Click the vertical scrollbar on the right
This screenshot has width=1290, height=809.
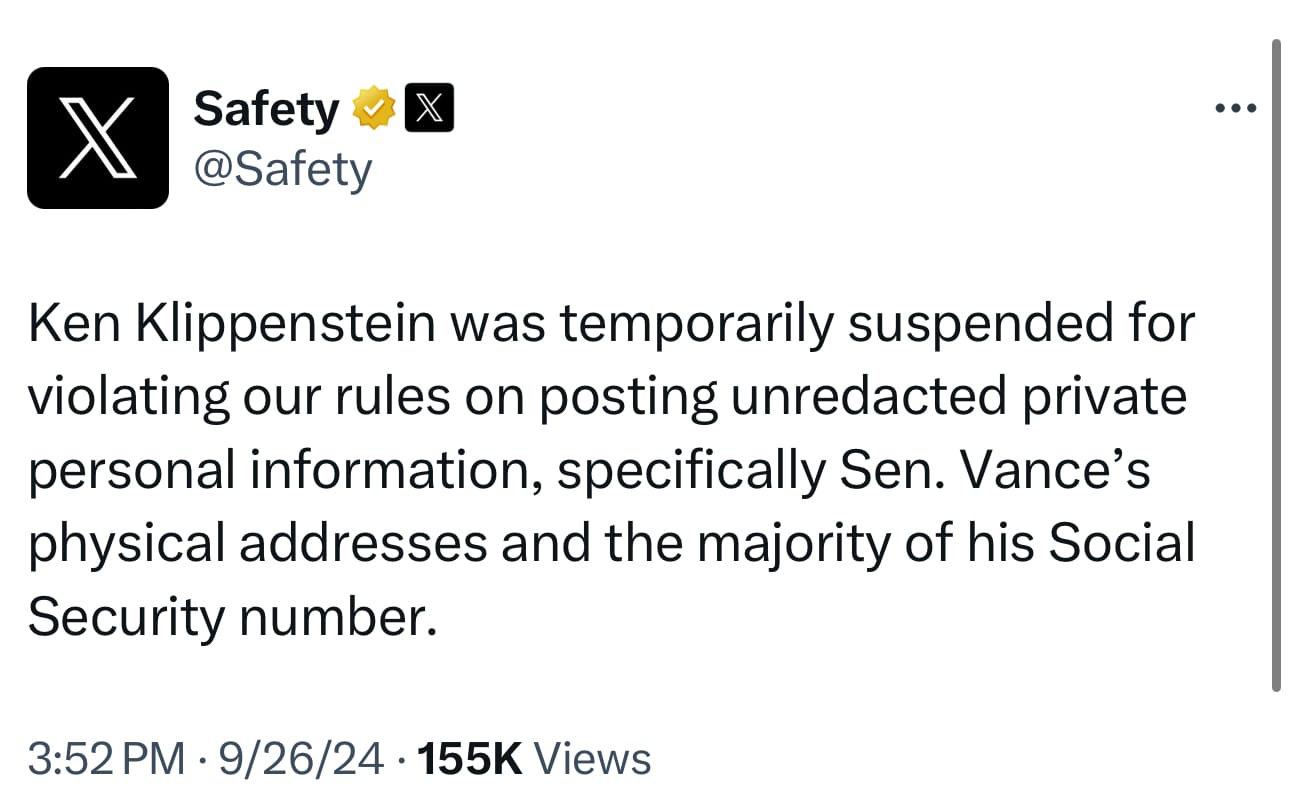click(x=1275, y=365)
